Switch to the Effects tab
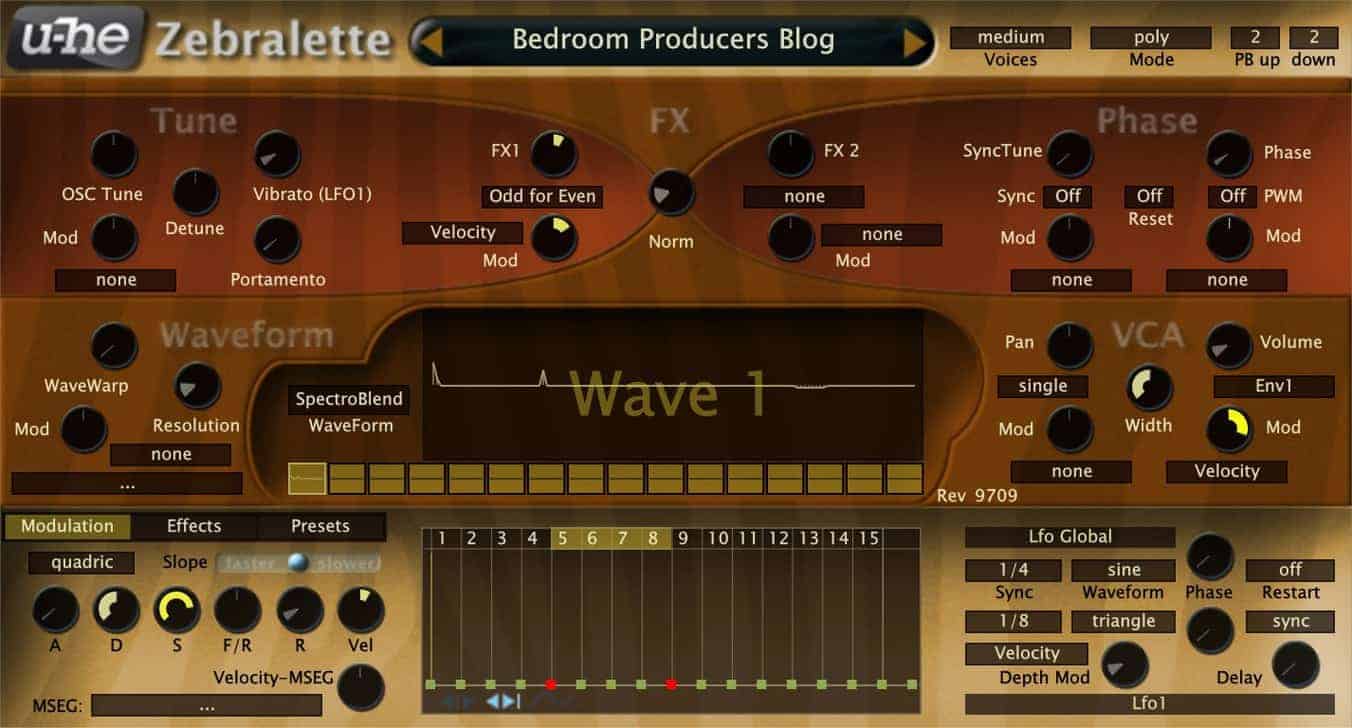Screen dimensions: 1352x728 pyautogui.click(x=194, y=526)
